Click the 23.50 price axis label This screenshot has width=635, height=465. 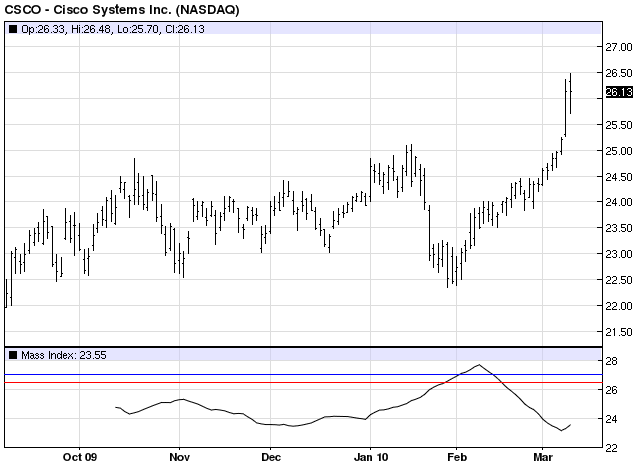click(x=619, y=228)
